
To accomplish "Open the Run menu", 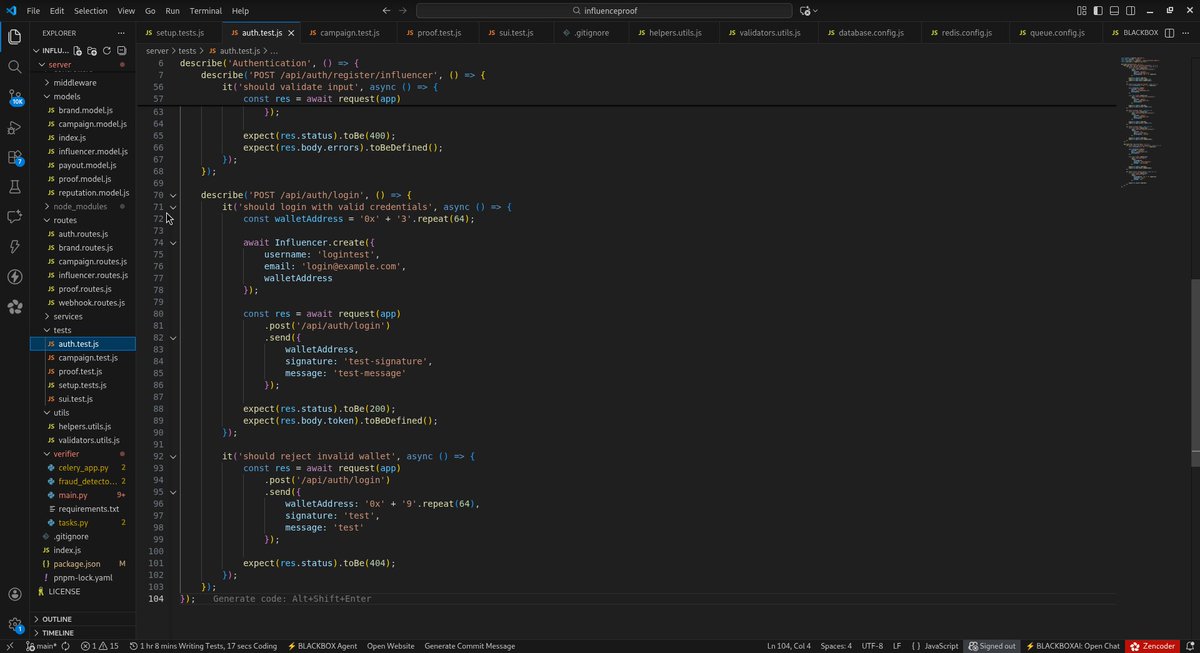I will tap(173, 11).
